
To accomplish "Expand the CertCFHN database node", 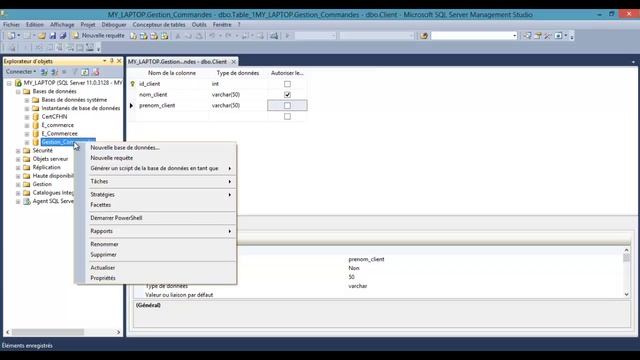I will (x=27, y=117).
